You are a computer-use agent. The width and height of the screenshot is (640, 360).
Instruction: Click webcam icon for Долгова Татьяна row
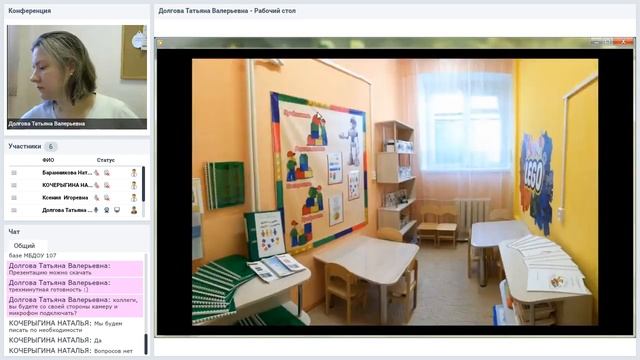tap(107, 210)
